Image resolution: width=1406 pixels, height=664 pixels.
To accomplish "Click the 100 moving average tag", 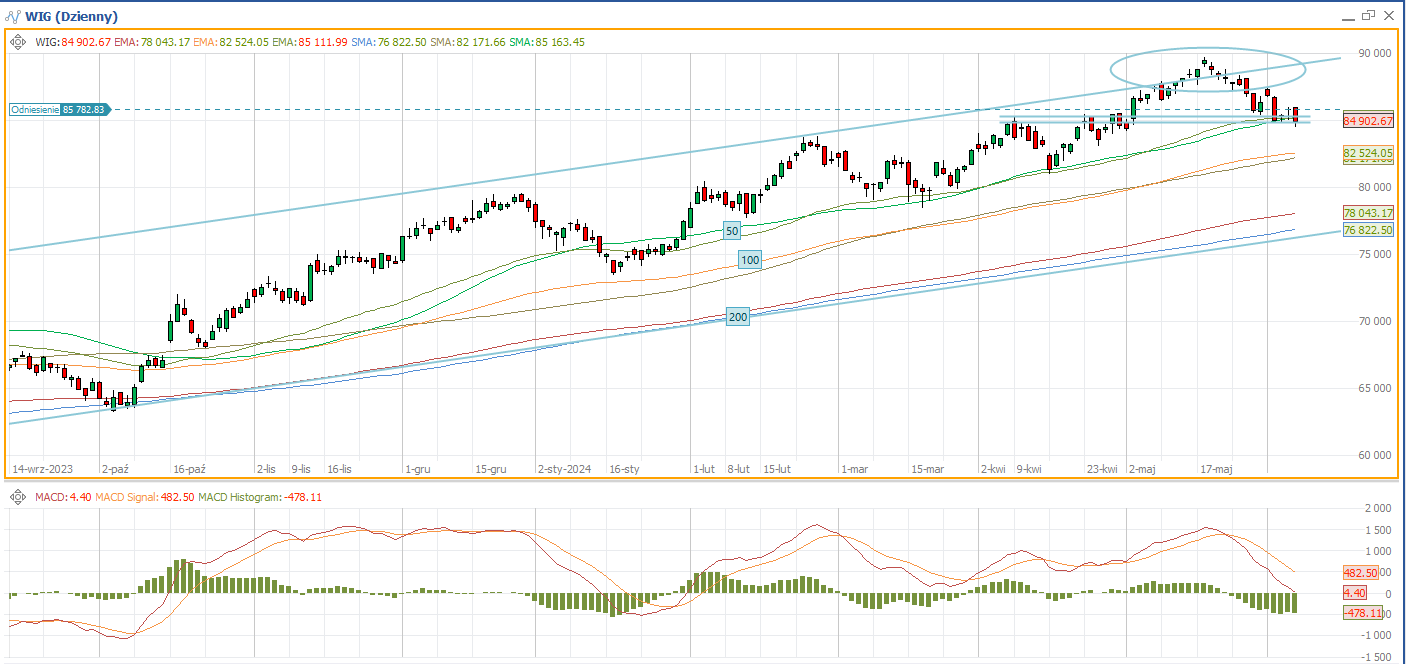I will (750, 260).
